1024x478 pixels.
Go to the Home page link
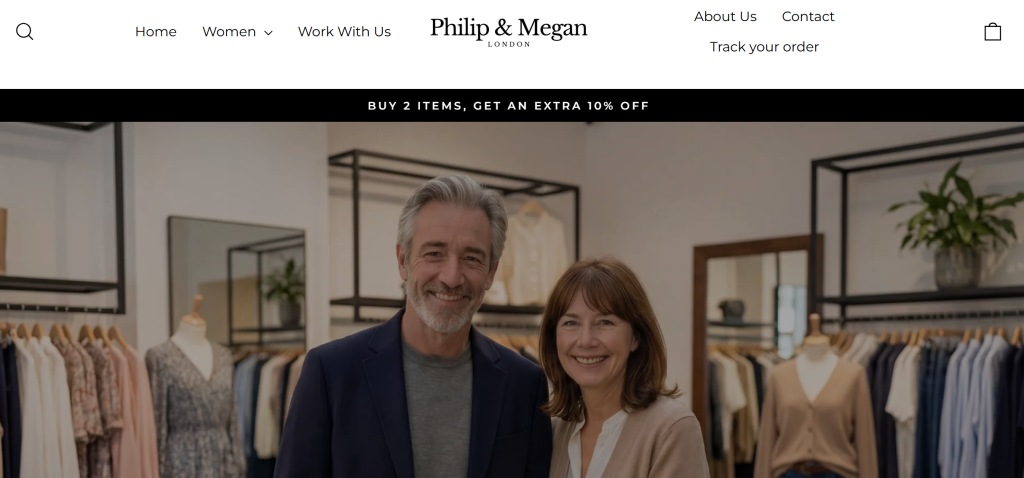tap(155, 31)
